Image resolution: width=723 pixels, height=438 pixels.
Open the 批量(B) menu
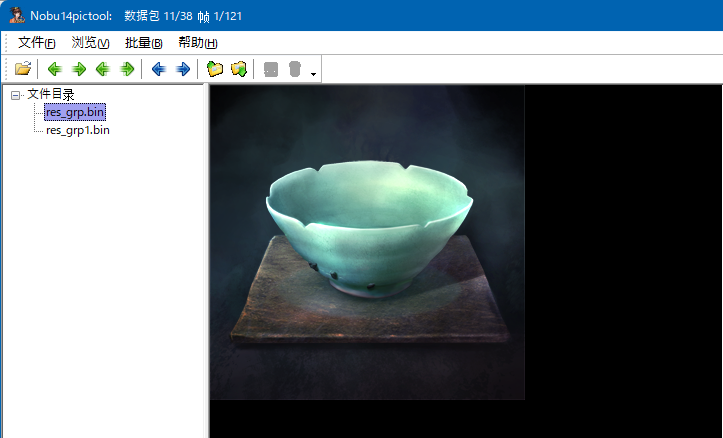coord(143,43)
